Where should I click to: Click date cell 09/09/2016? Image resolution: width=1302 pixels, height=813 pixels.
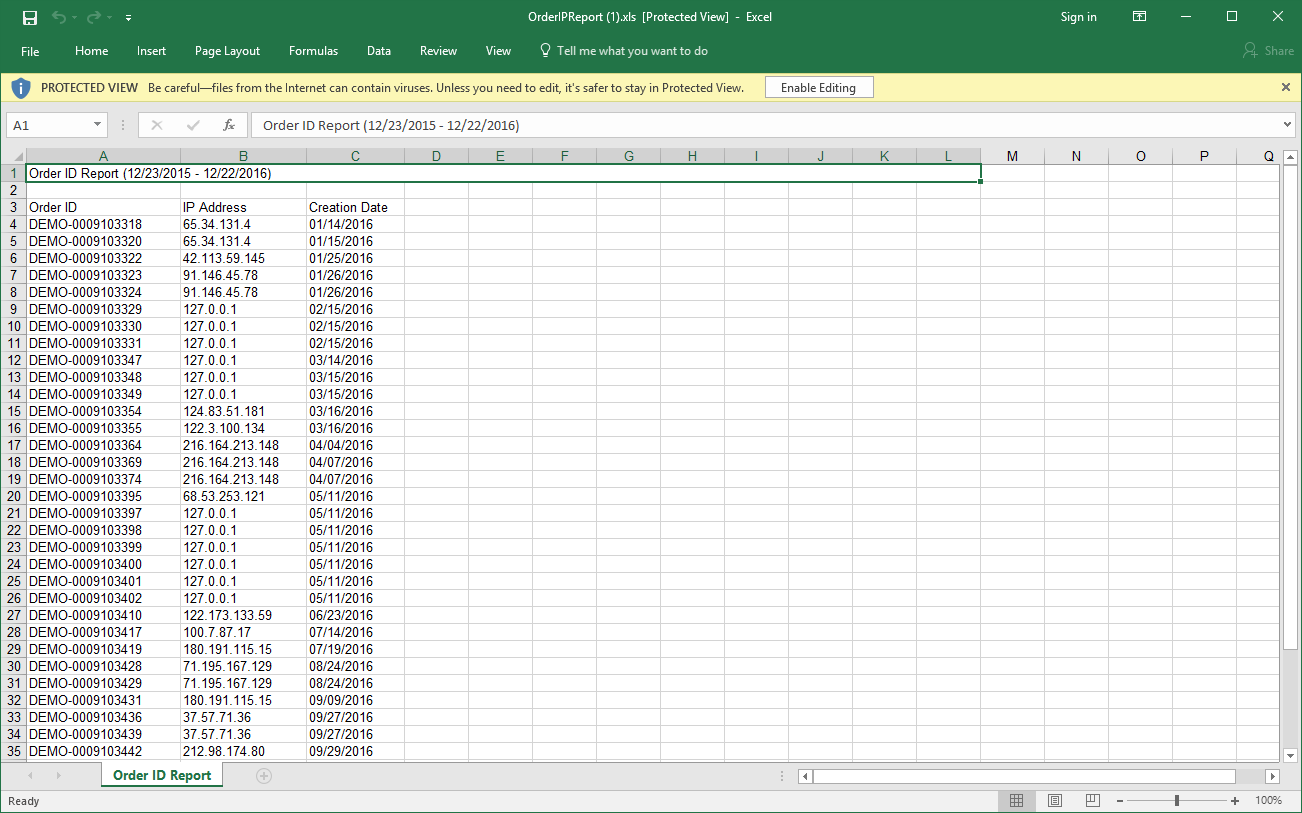355,700
